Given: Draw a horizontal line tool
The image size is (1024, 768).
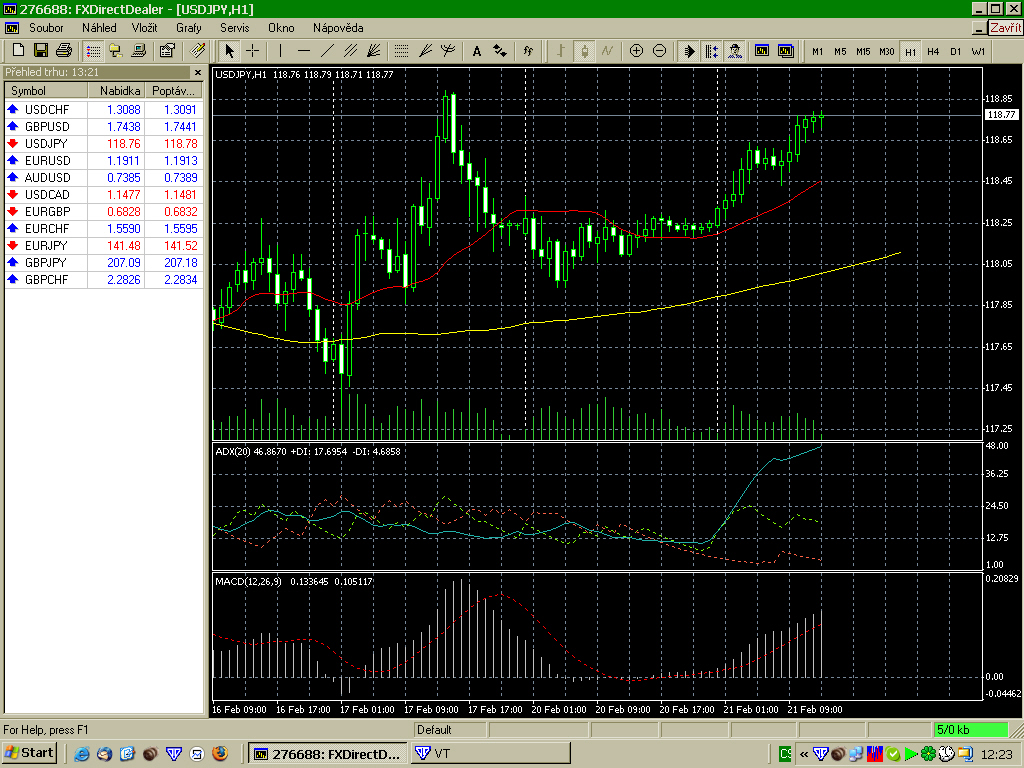Looking at the screenshot, I should [x=304, y=50].
